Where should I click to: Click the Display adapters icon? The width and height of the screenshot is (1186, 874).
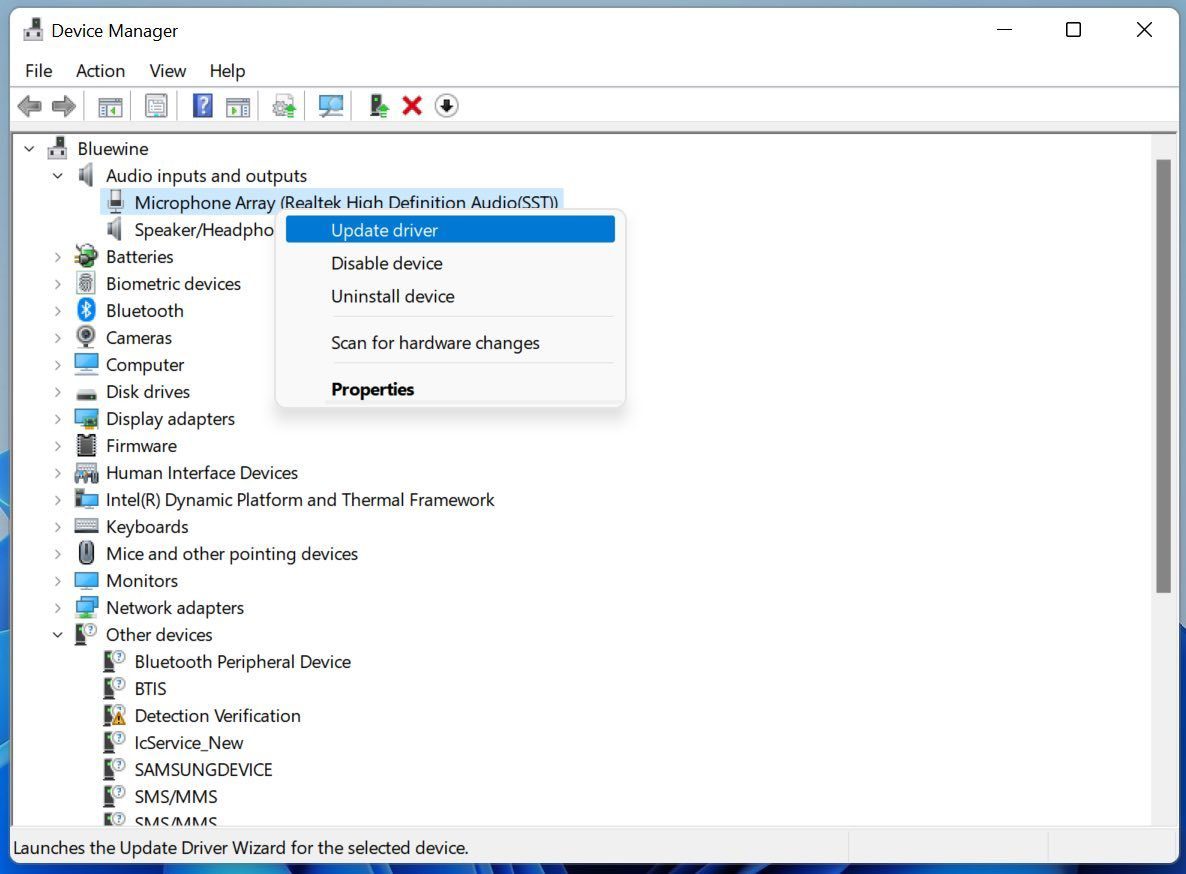click(x=86, y=418)
